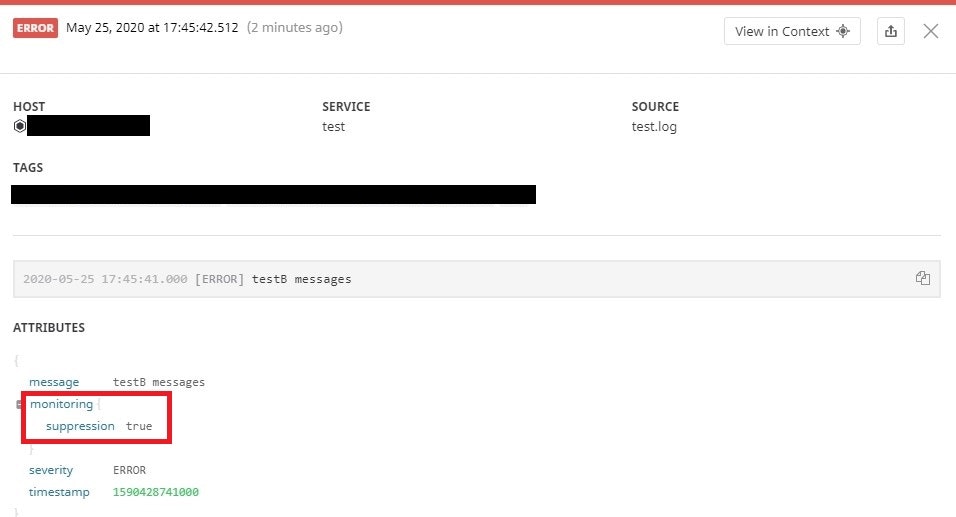Close the log detail panel

coord(930,31)
